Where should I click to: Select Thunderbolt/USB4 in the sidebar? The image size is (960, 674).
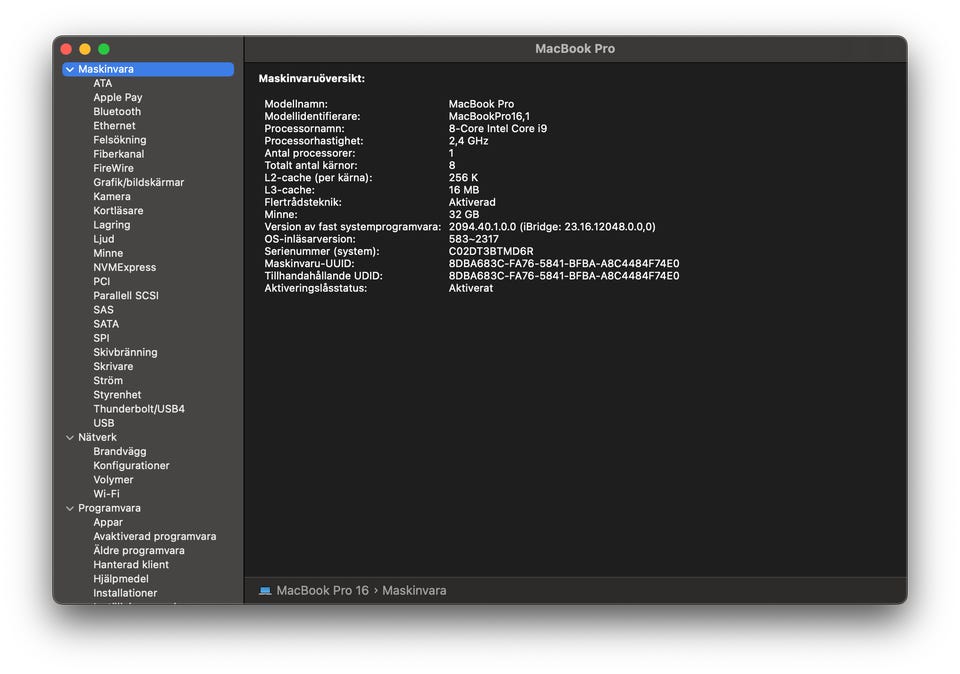138,409
